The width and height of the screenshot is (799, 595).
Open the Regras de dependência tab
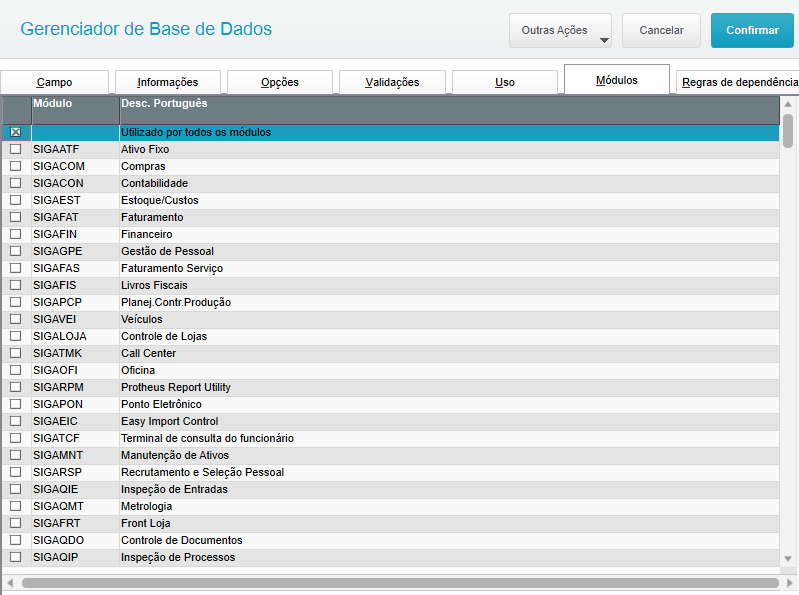[737, 83]
